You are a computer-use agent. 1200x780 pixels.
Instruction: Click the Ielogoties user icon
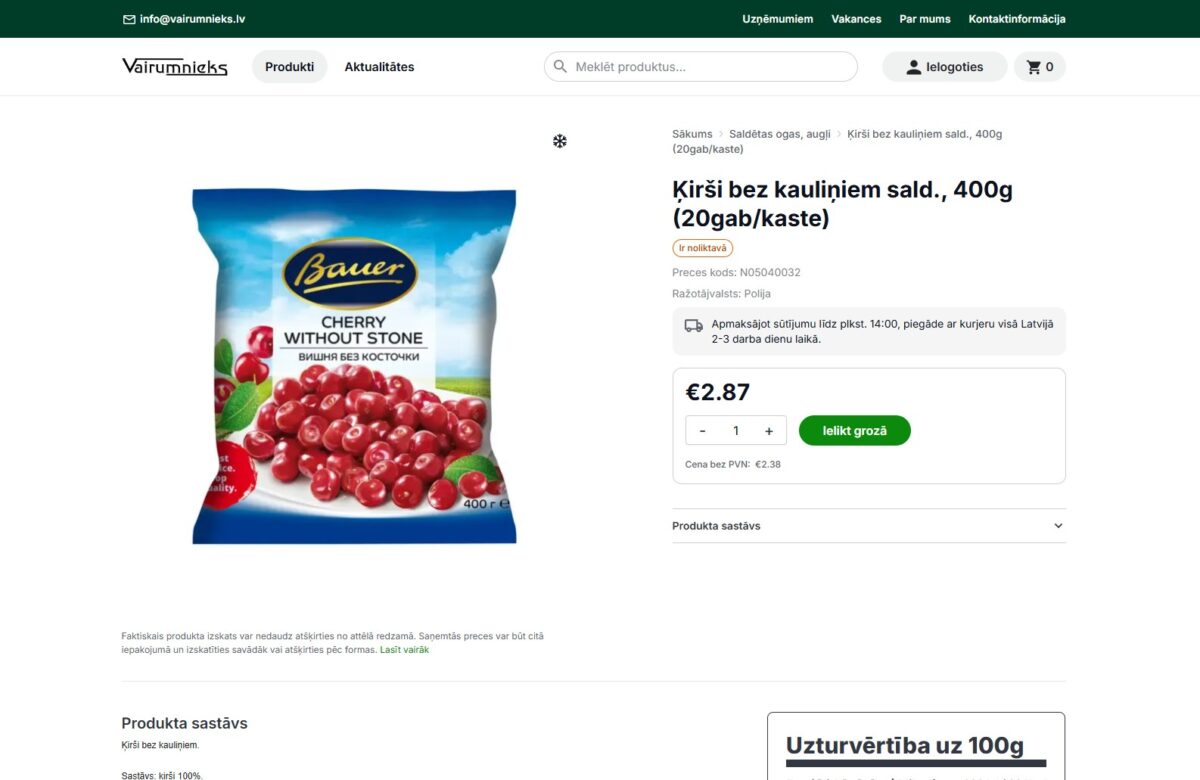click(x=913, y=66)
